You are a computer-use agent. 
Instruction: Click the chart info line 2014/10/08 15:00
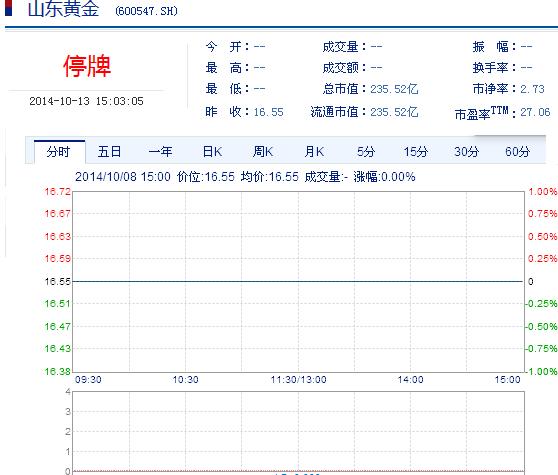(123, 177)
